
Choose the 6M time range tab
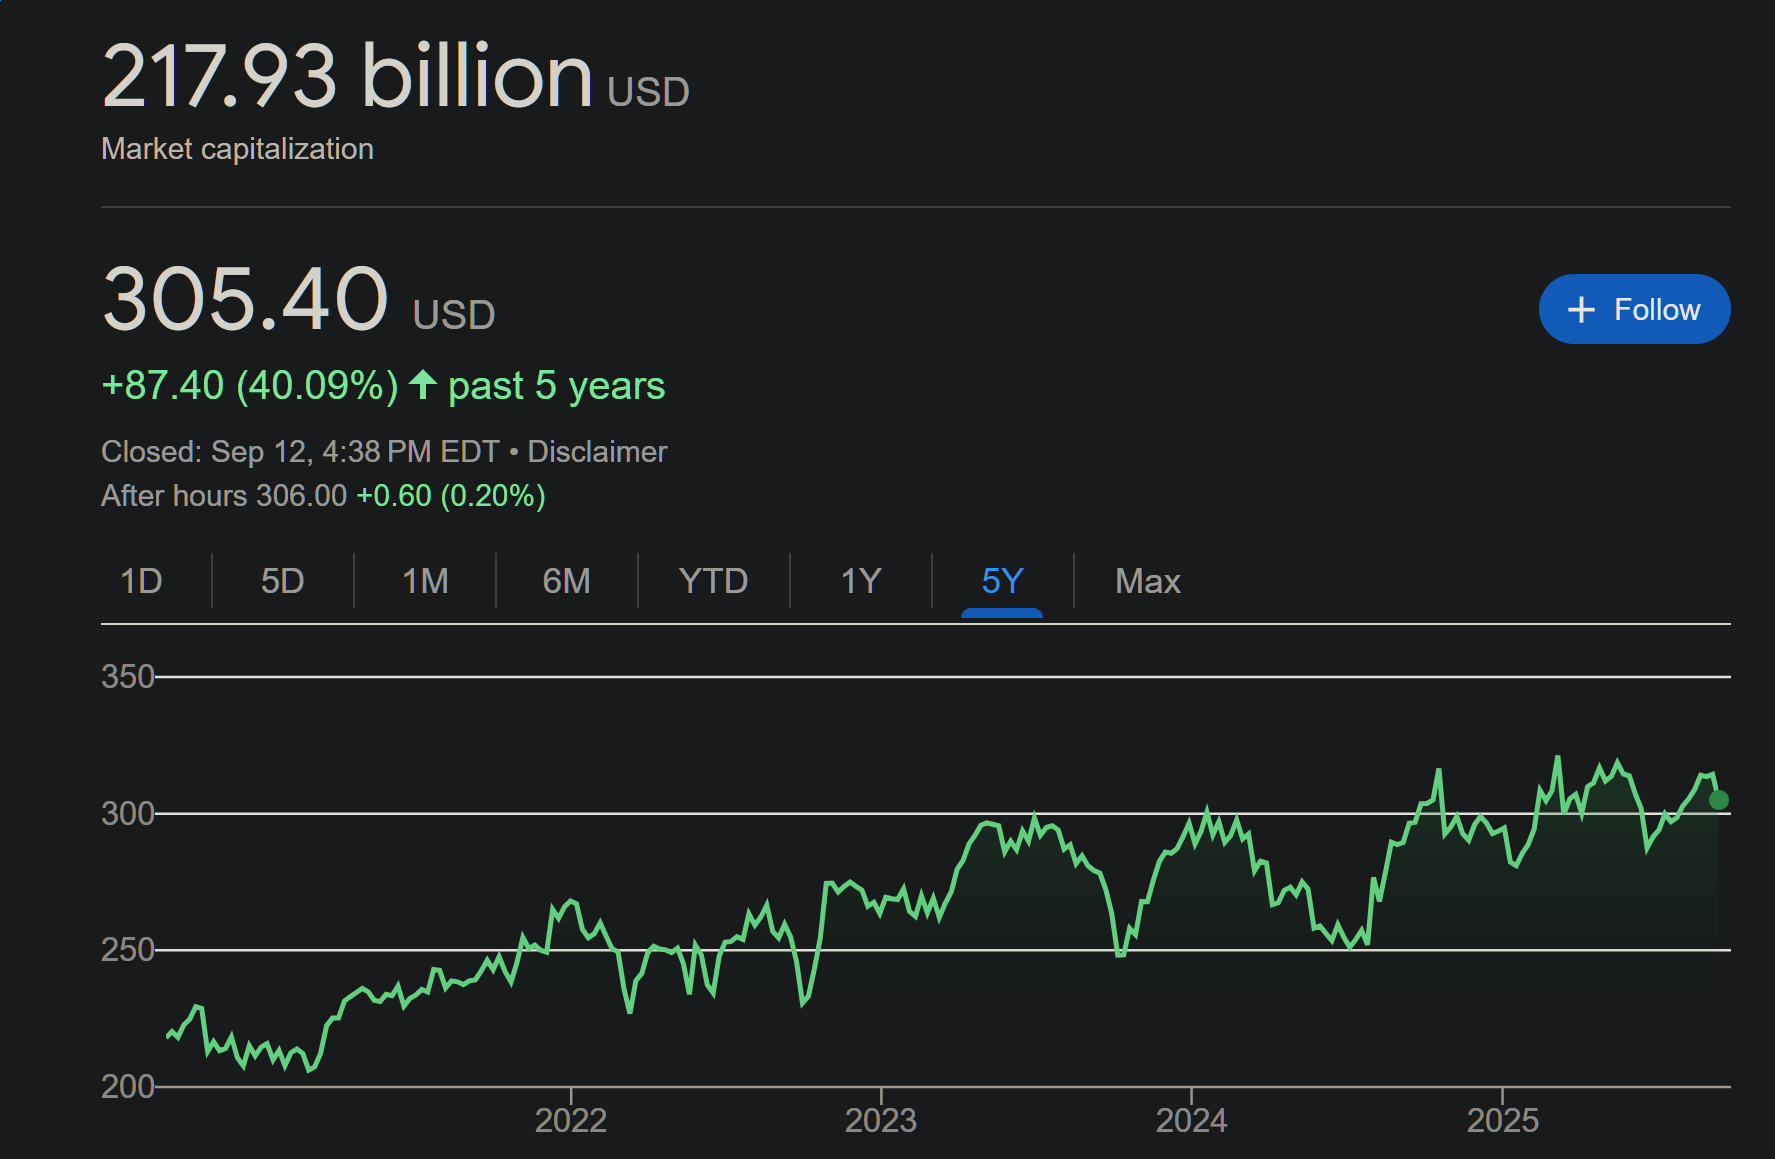pyautogui.click(x=566, y=581)
